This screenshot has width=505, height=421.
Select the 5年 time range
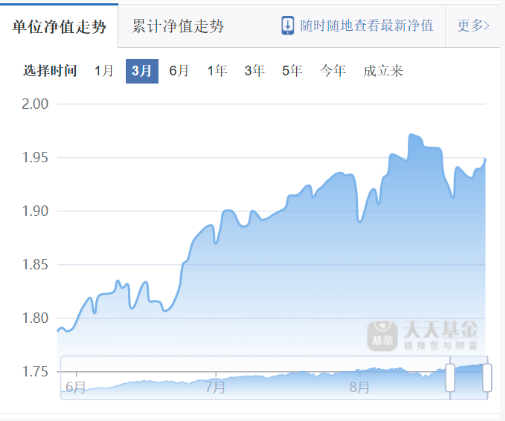292,71
